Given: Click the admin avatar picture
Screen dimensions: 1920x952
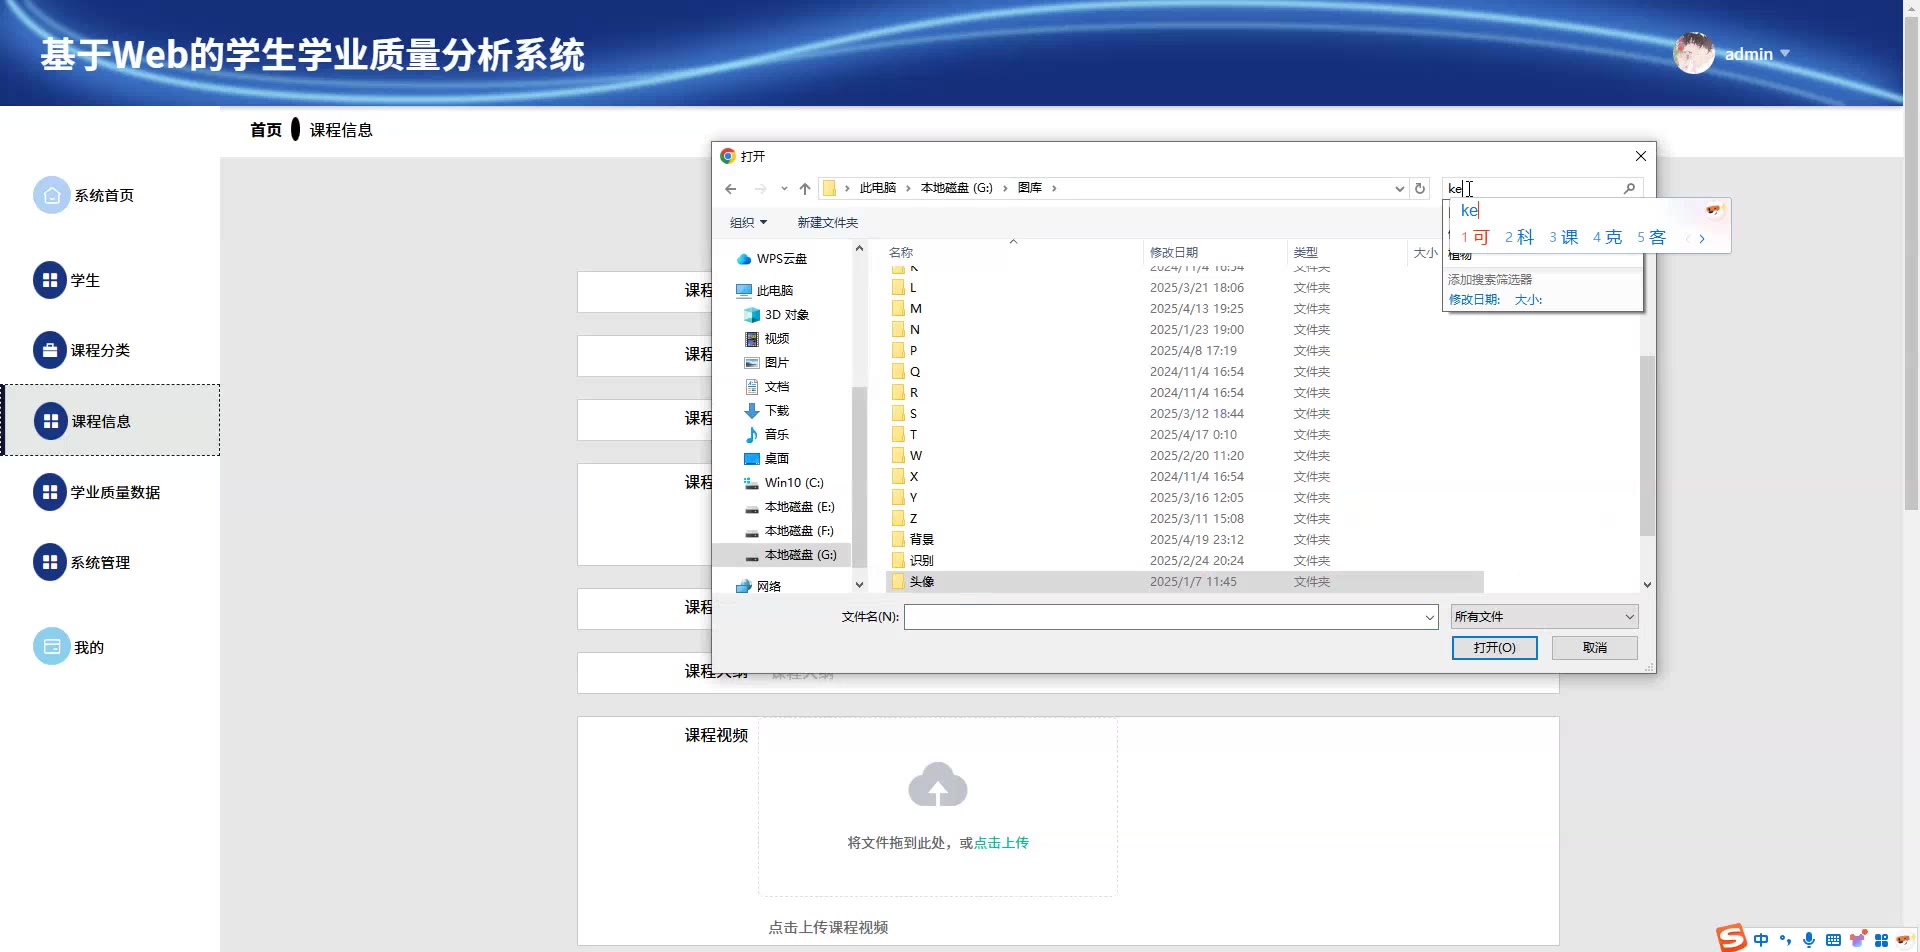Looking at the screenshot, I should (1693, 54).
